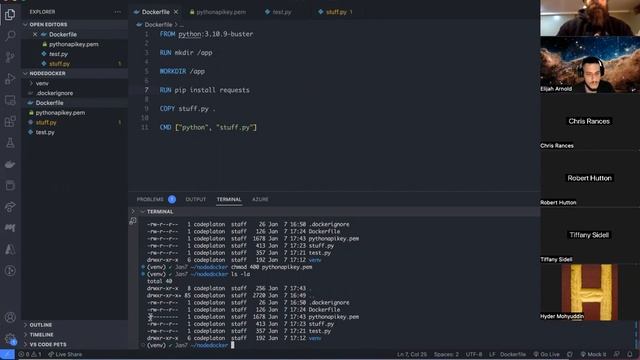Image resolution: width=640 pixels, height=360 pixels.
Task: Open .dockerignore in file tree
Action: click(54, 93)
